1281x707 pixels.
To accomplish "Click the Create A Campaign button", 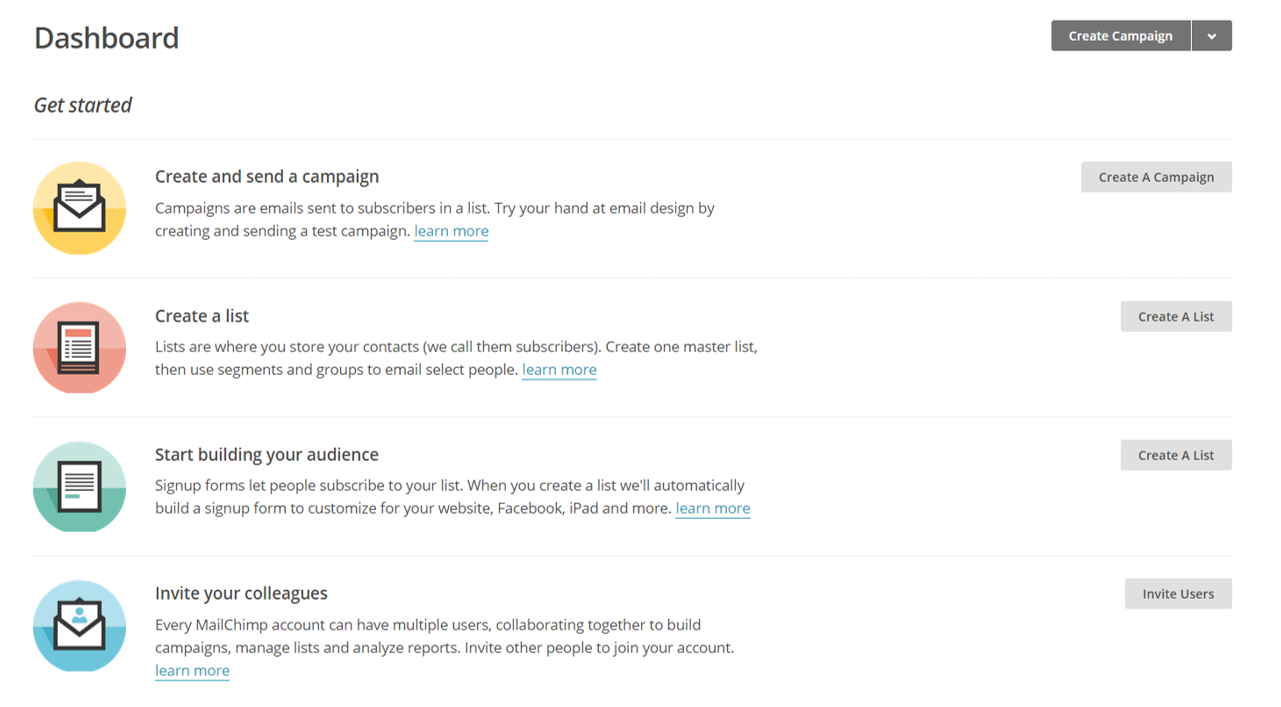I will click(x=1157, y=177).
